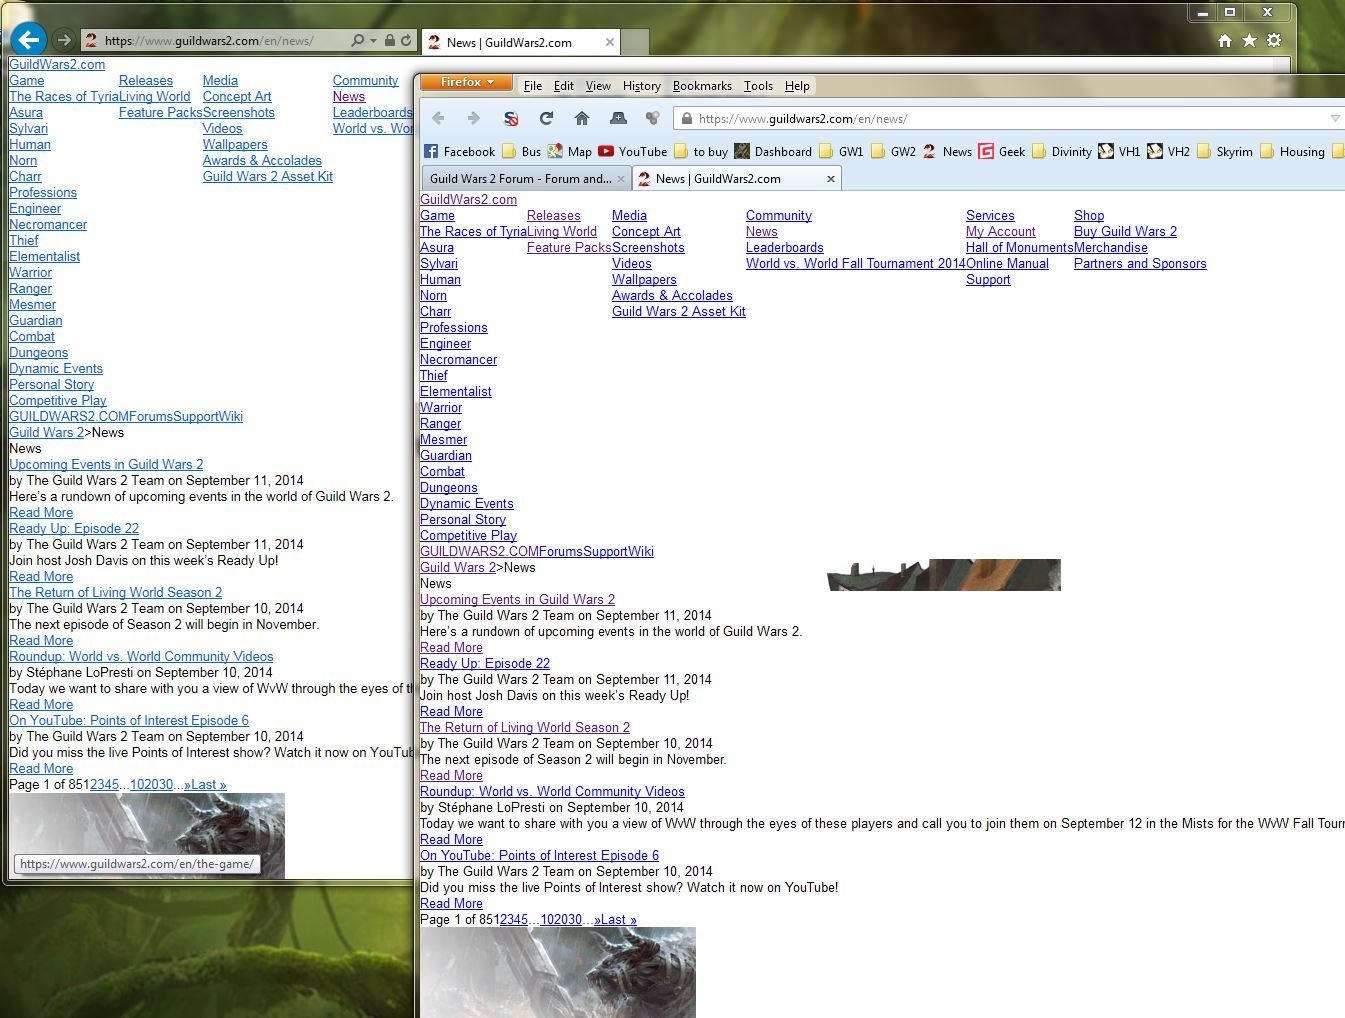The width and height of the screenshot is (1345, 1018).
Task: Go back in the Internet Explorer window
Action: tap(29, 40)
